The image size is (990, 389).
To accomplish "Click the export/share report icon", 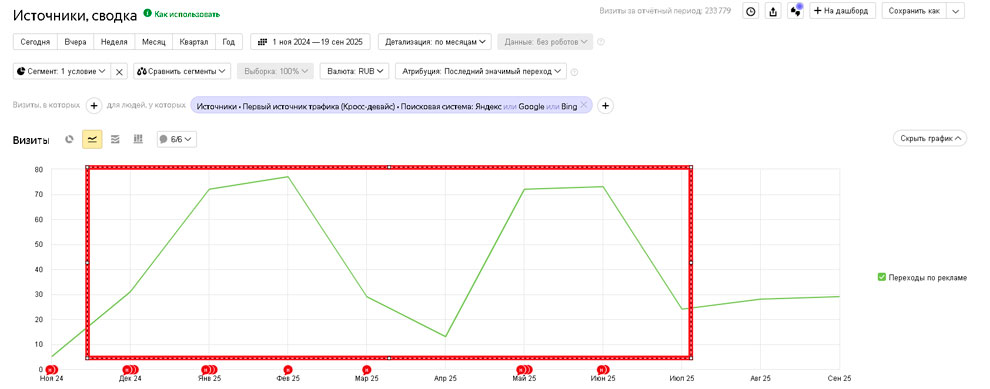I will [773, 11].
